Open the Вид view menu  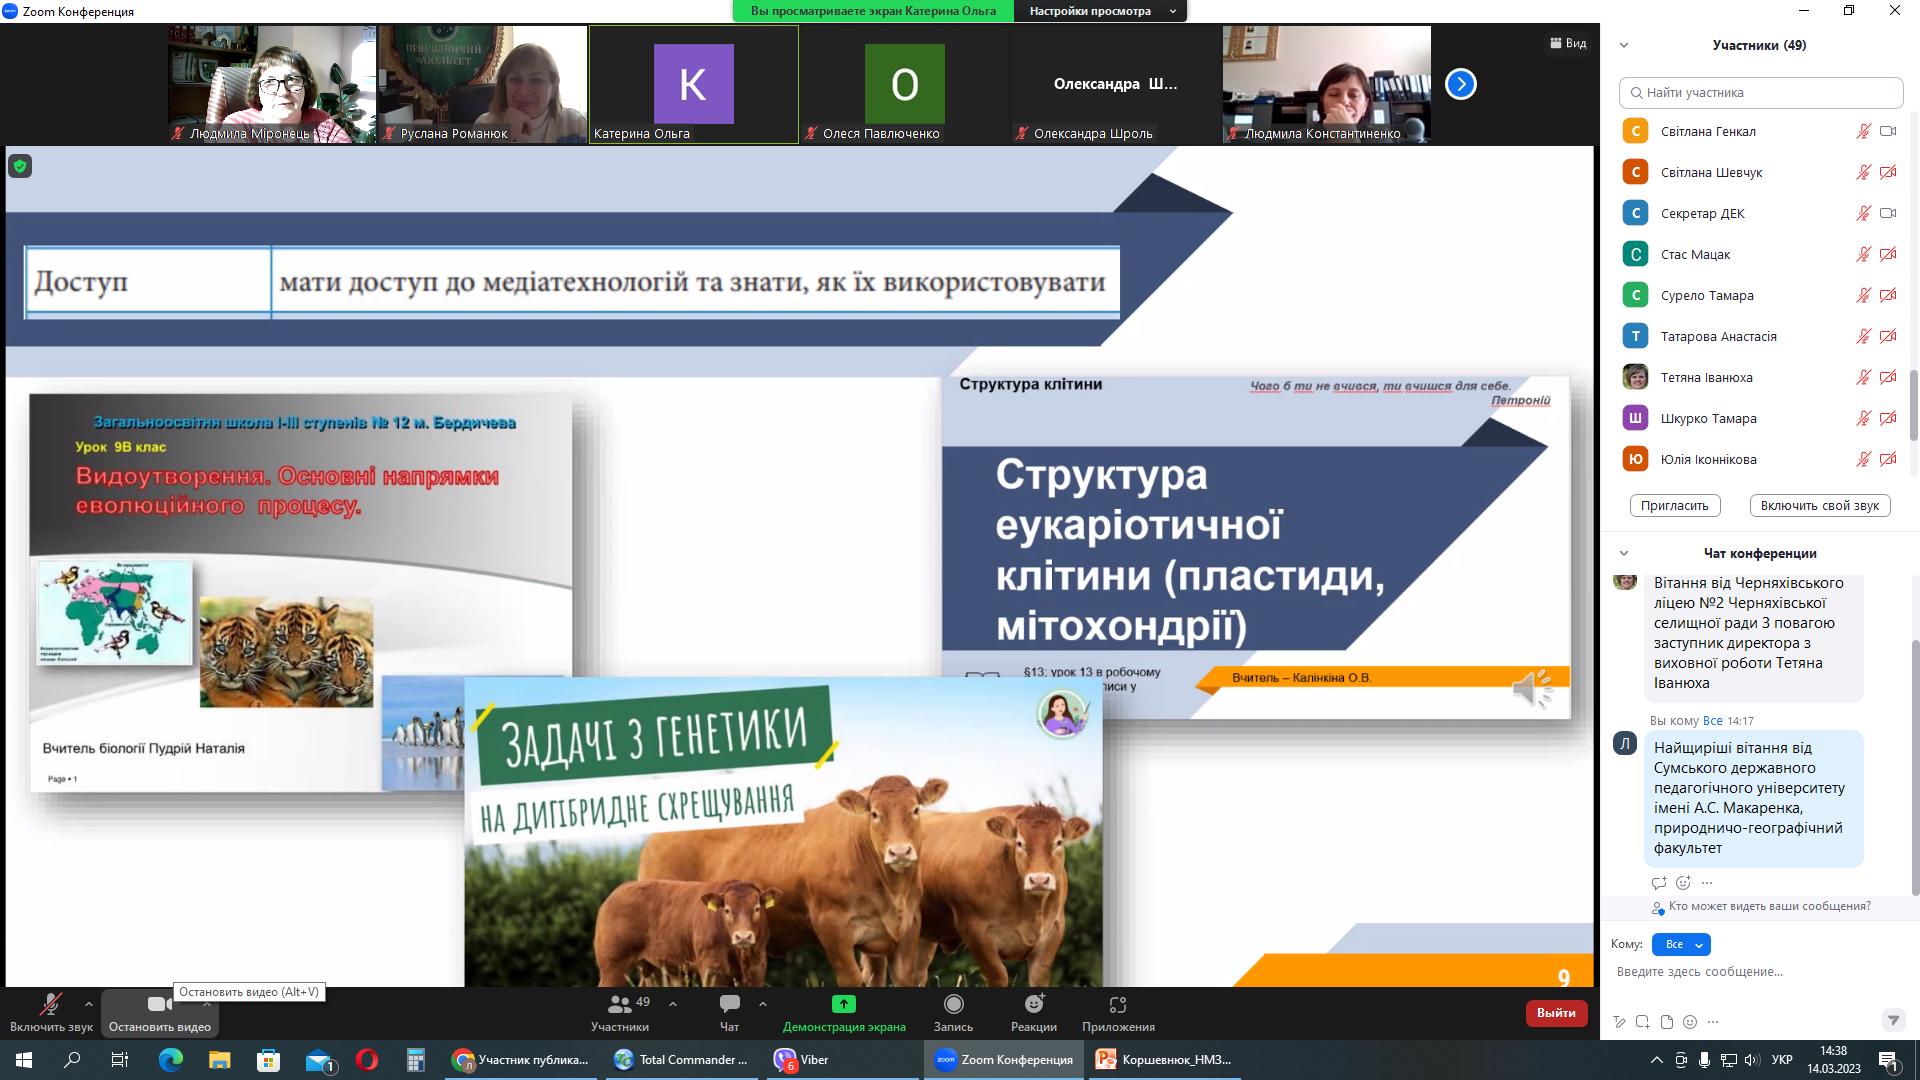tap(1568, 43)
